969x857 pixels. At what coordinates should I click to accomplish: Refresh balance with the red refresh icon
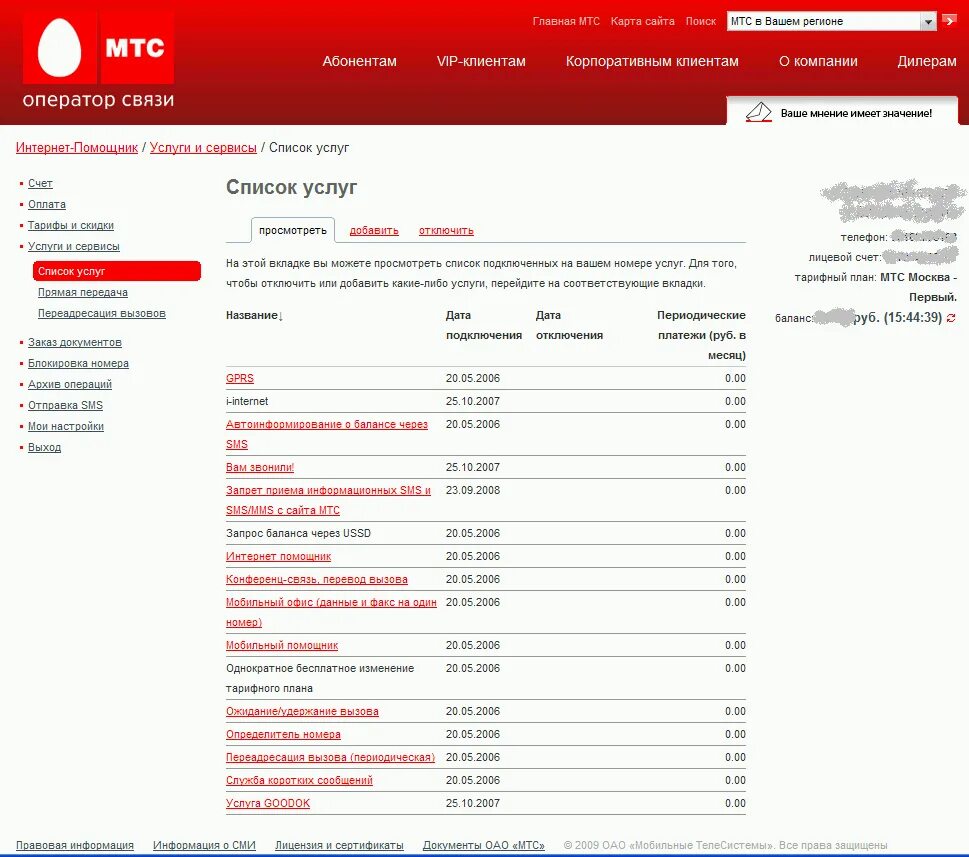(x=951, y=318)
